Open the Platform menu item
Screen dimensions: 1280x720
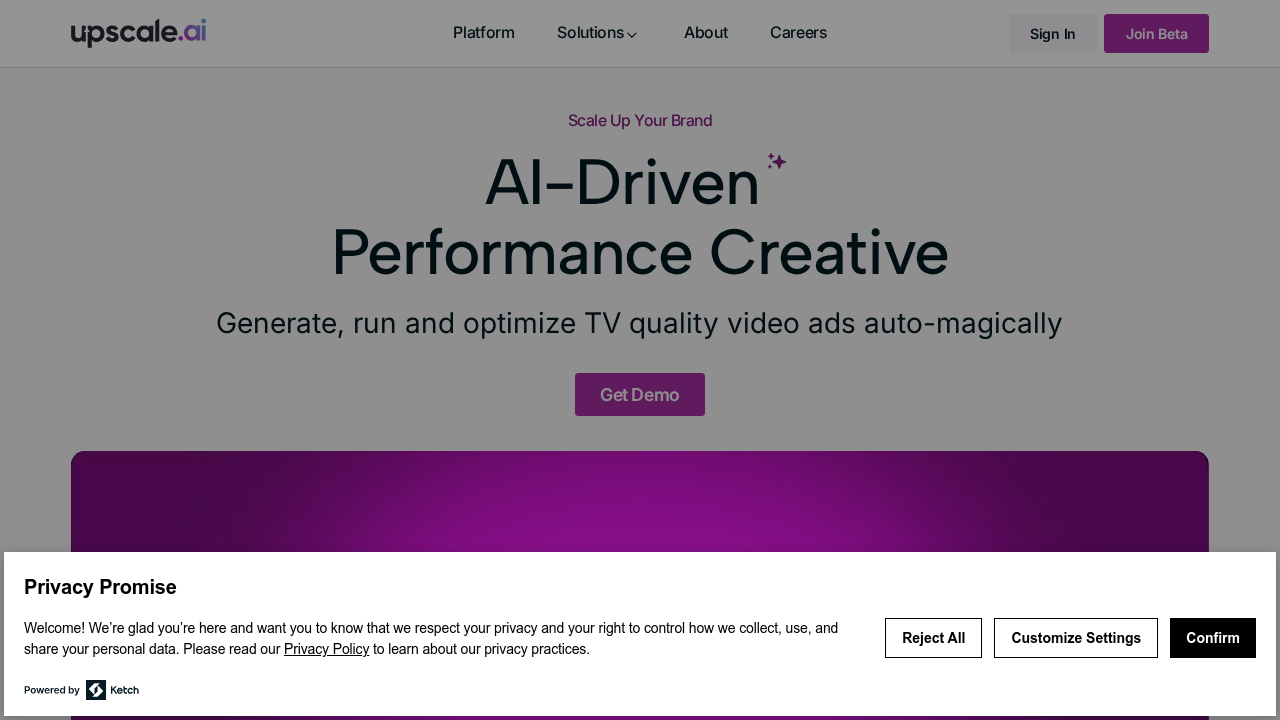[x=484, y=33]
